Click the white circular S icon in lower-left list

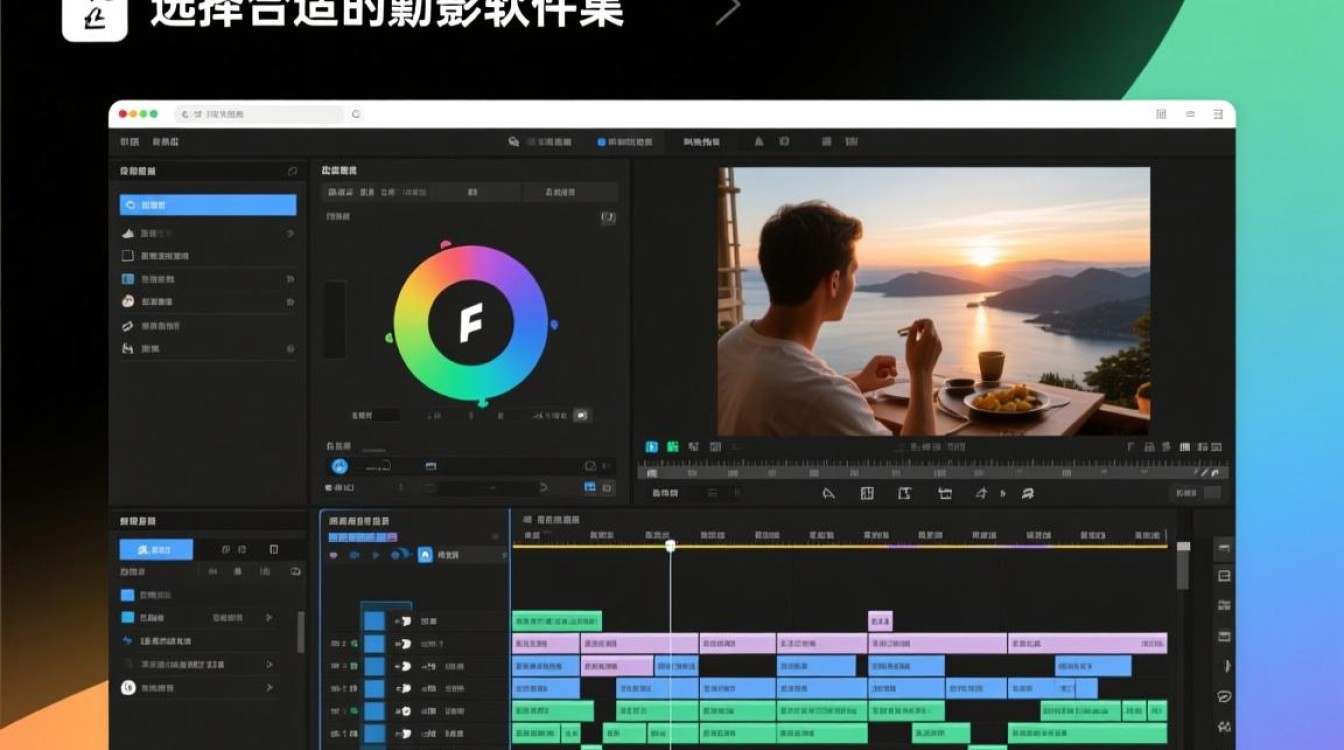[128, 687]
